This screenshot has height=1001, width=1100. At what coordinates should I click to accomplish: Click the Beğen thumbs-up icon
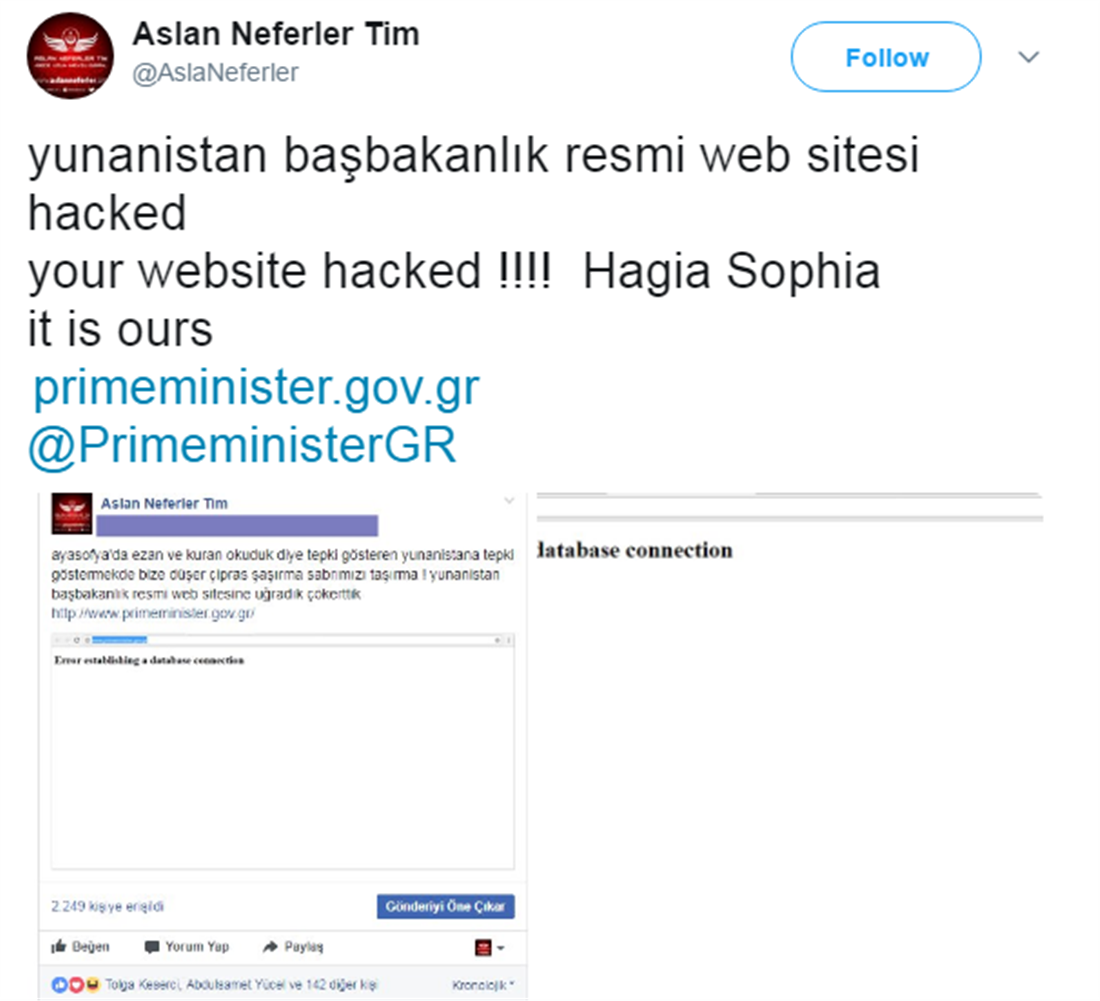pos(58,946)
